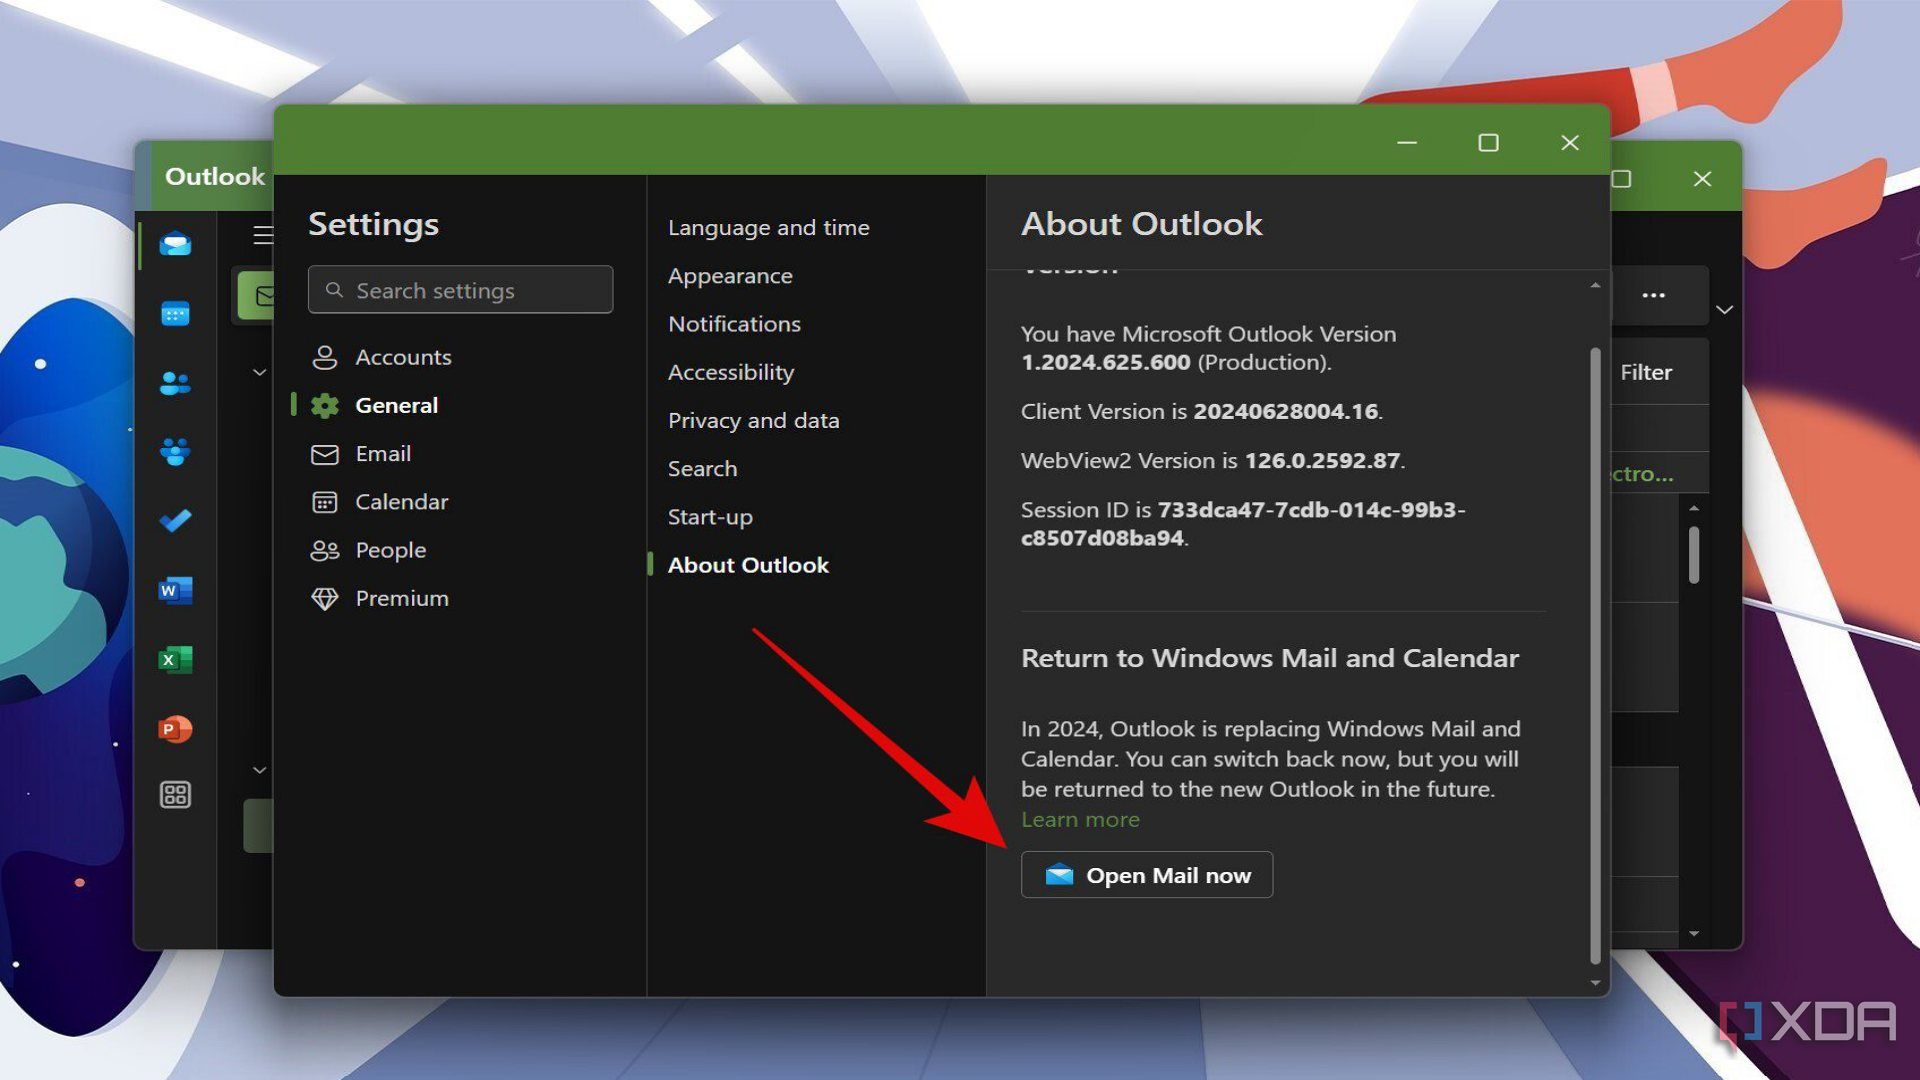Click the Accounts settings option
Image resolution: width=1920 pixels, height=1080 pixels.
(x=402, y=356)
